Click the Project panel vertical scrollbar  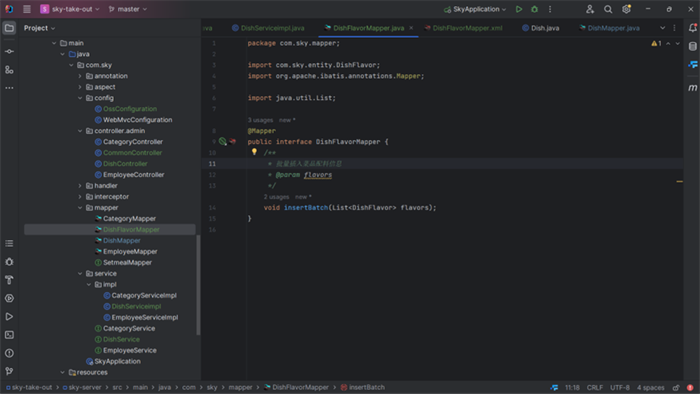tap(198, 285)
